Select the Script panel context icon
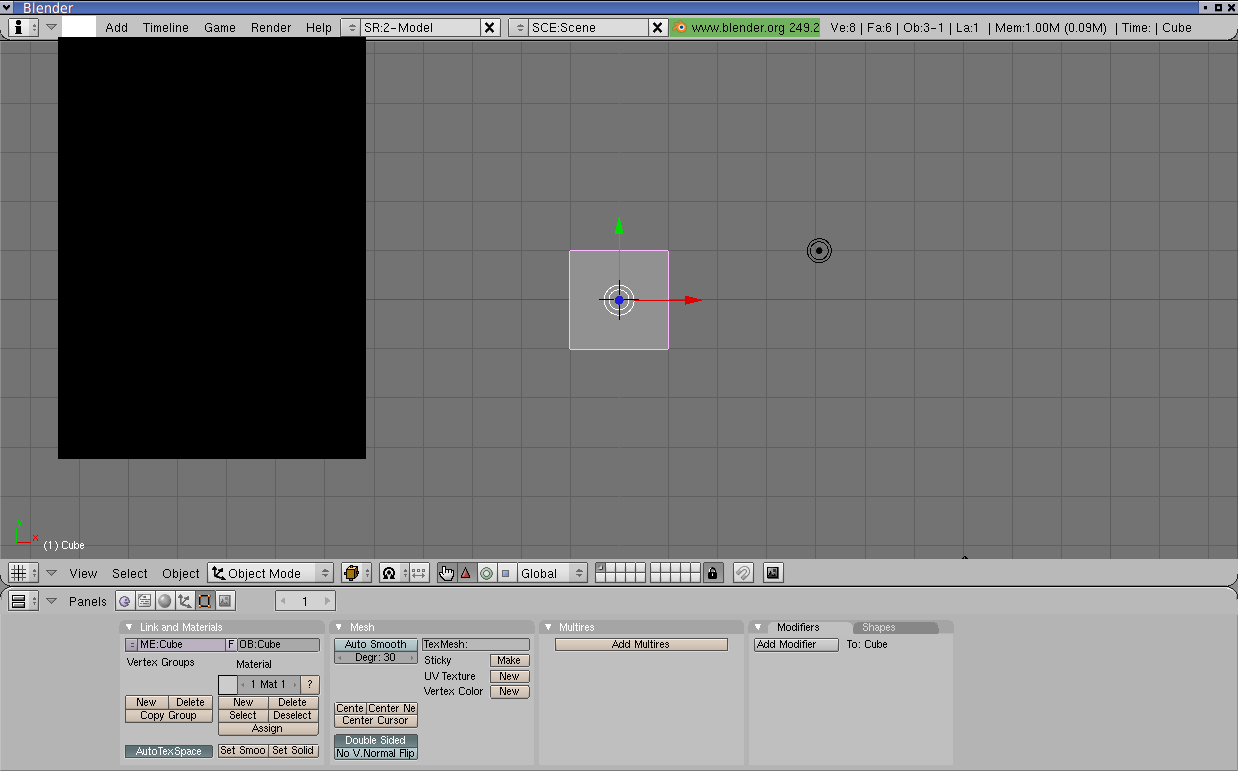The image size is (1238, 771). point(145,601)
